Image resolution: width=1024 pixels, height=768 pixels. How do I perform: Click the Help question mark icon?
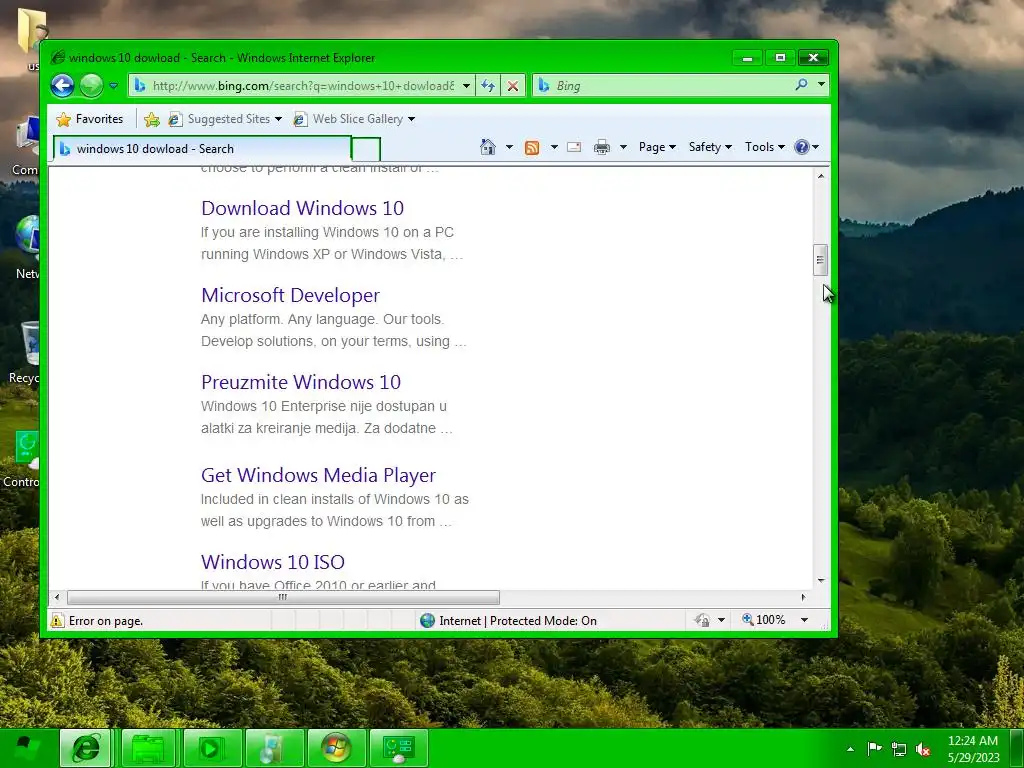802,147
